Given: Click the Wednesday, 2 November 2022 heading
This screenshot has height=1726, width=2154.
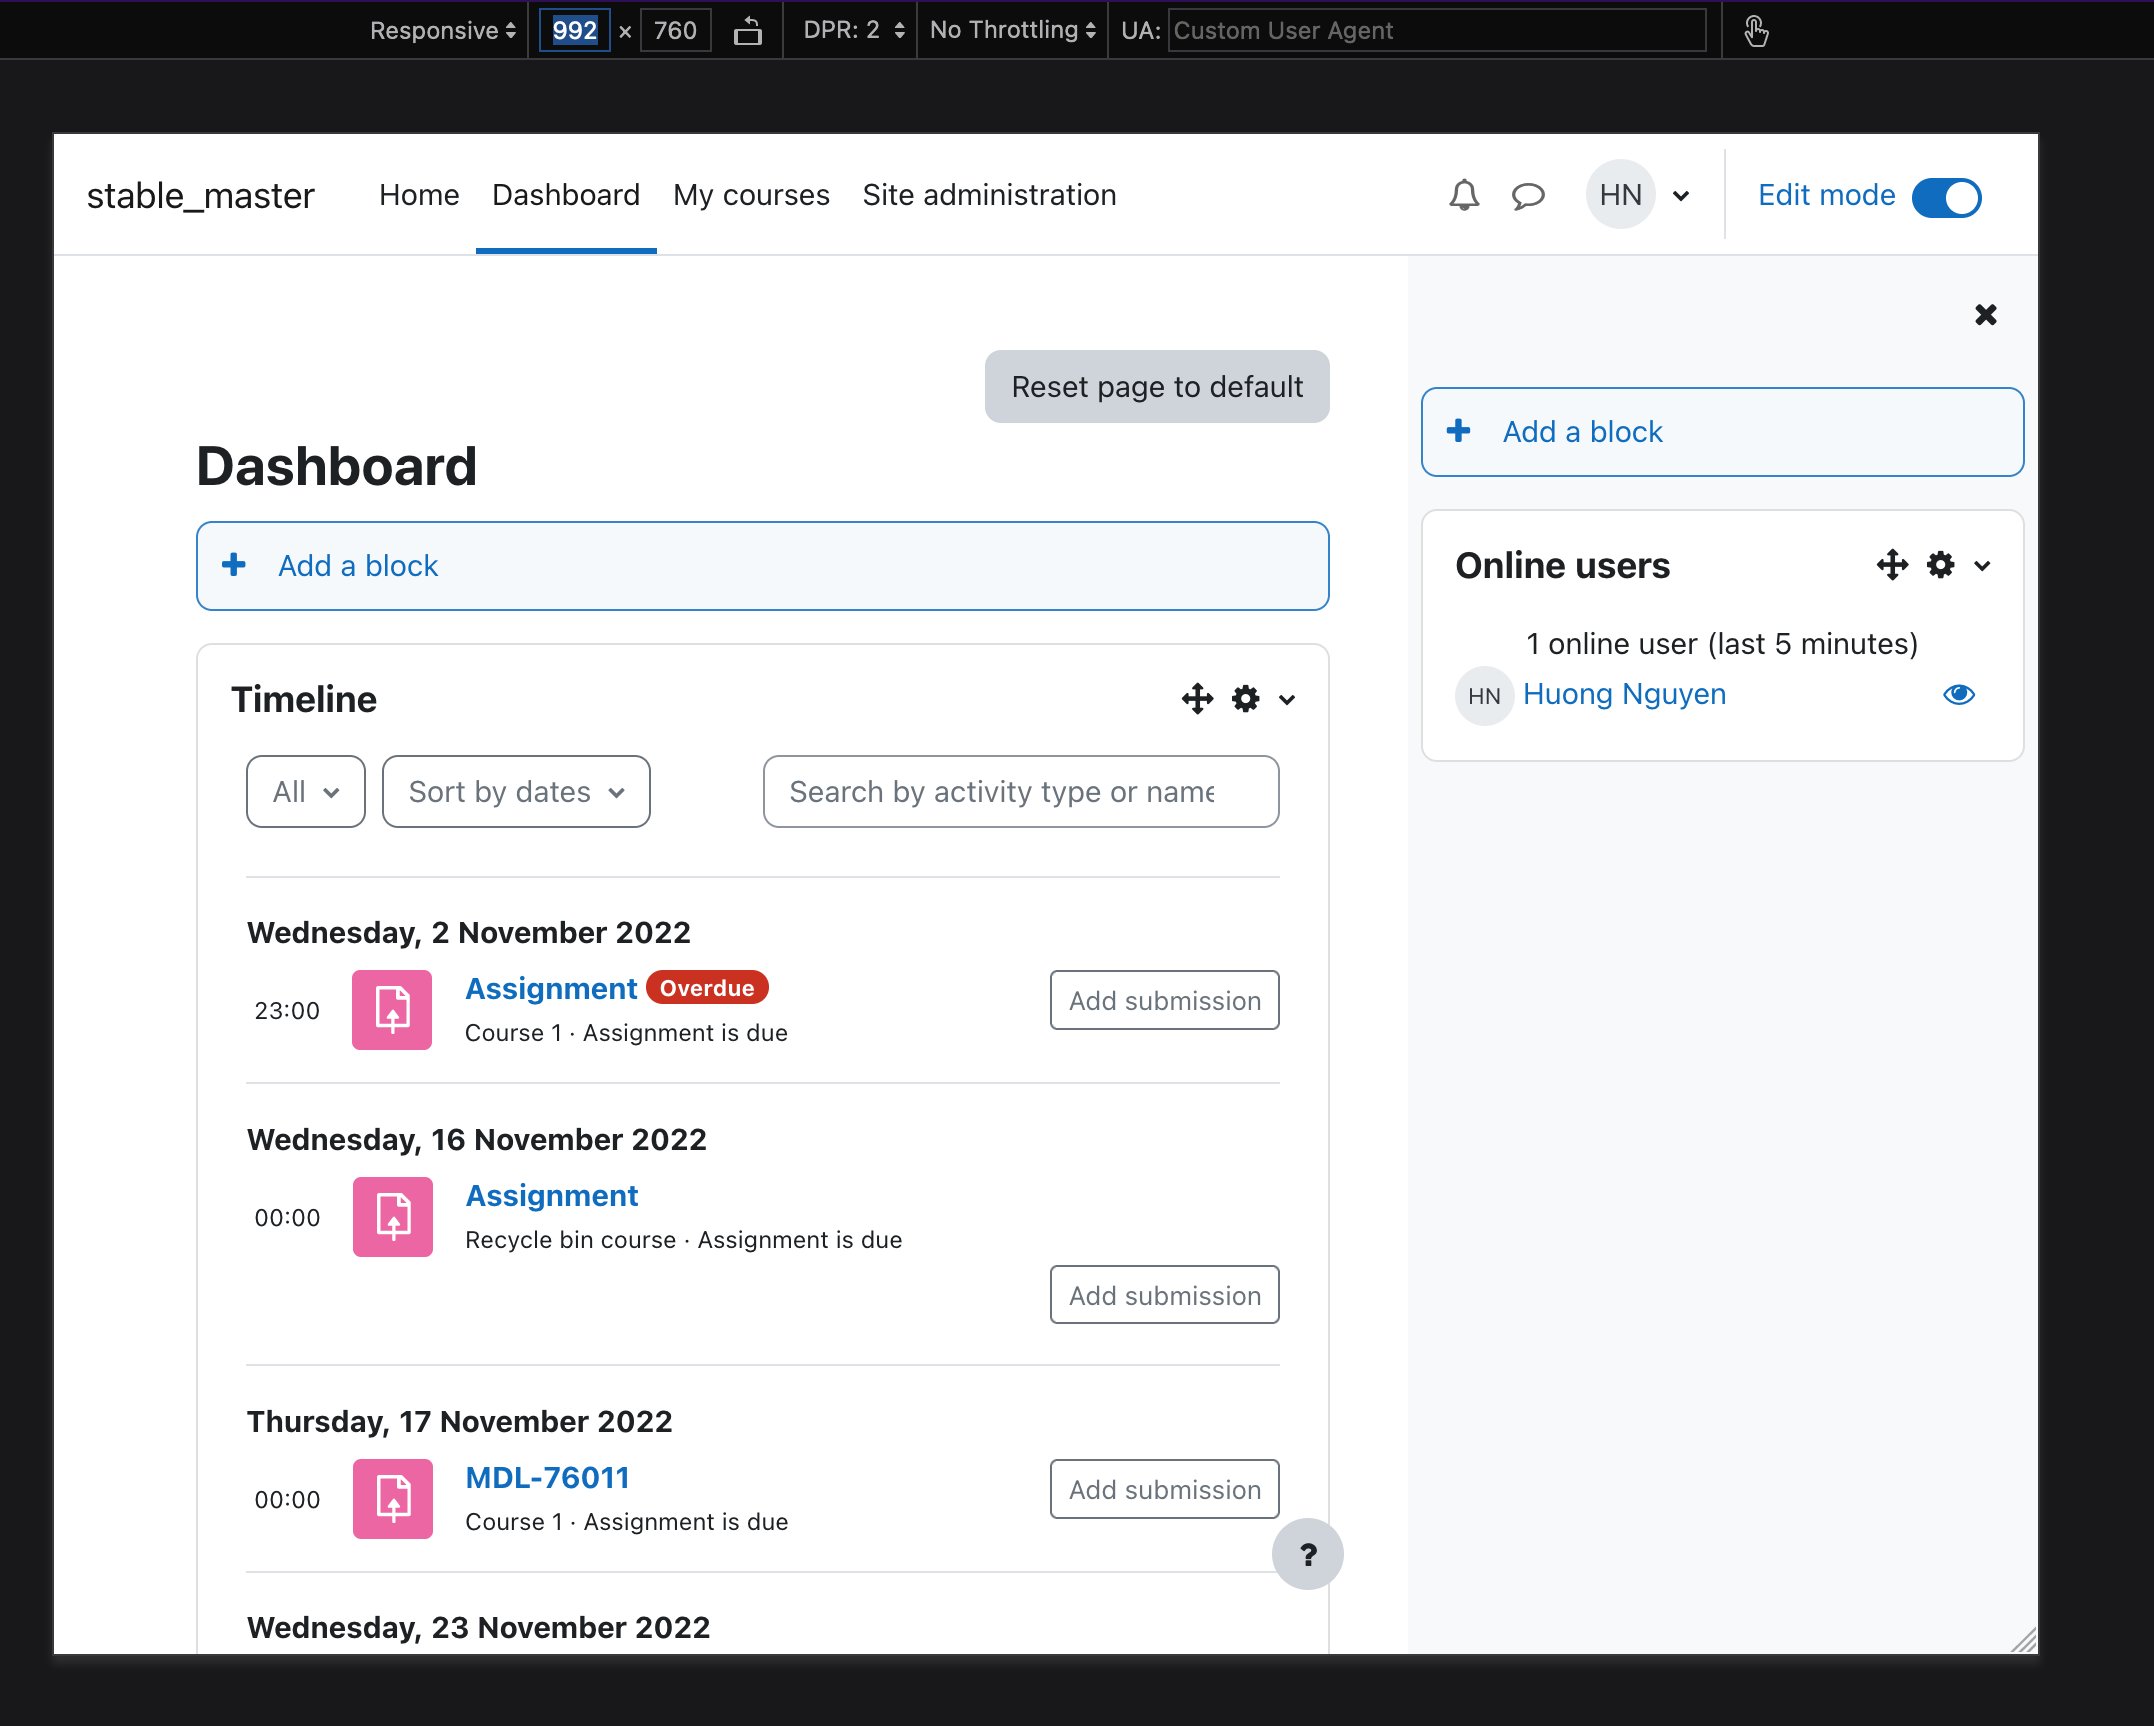Looking at the screenshot, I should [x=469, y=932].
